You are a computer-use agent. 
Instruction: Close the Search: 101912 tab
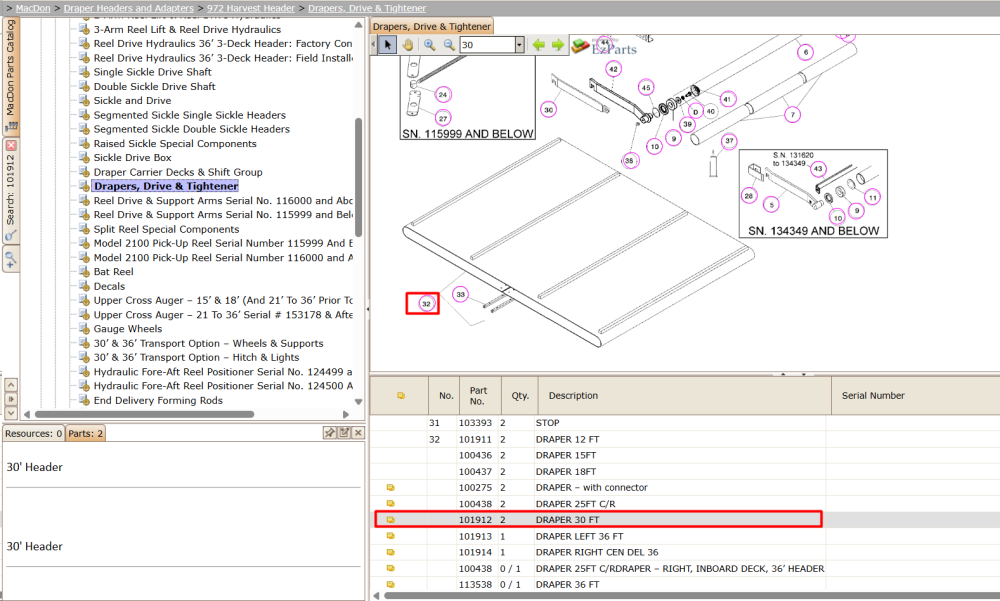[x=11, y=145]
